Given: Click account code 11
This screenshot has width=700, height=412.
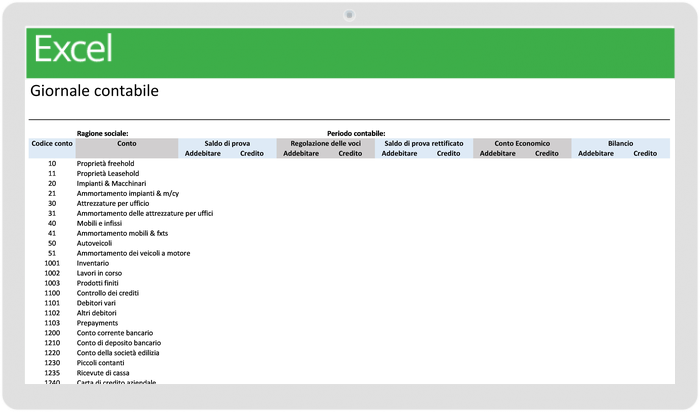Looking at the screenshot, I should pyautogui.click(x=52, y=173).
